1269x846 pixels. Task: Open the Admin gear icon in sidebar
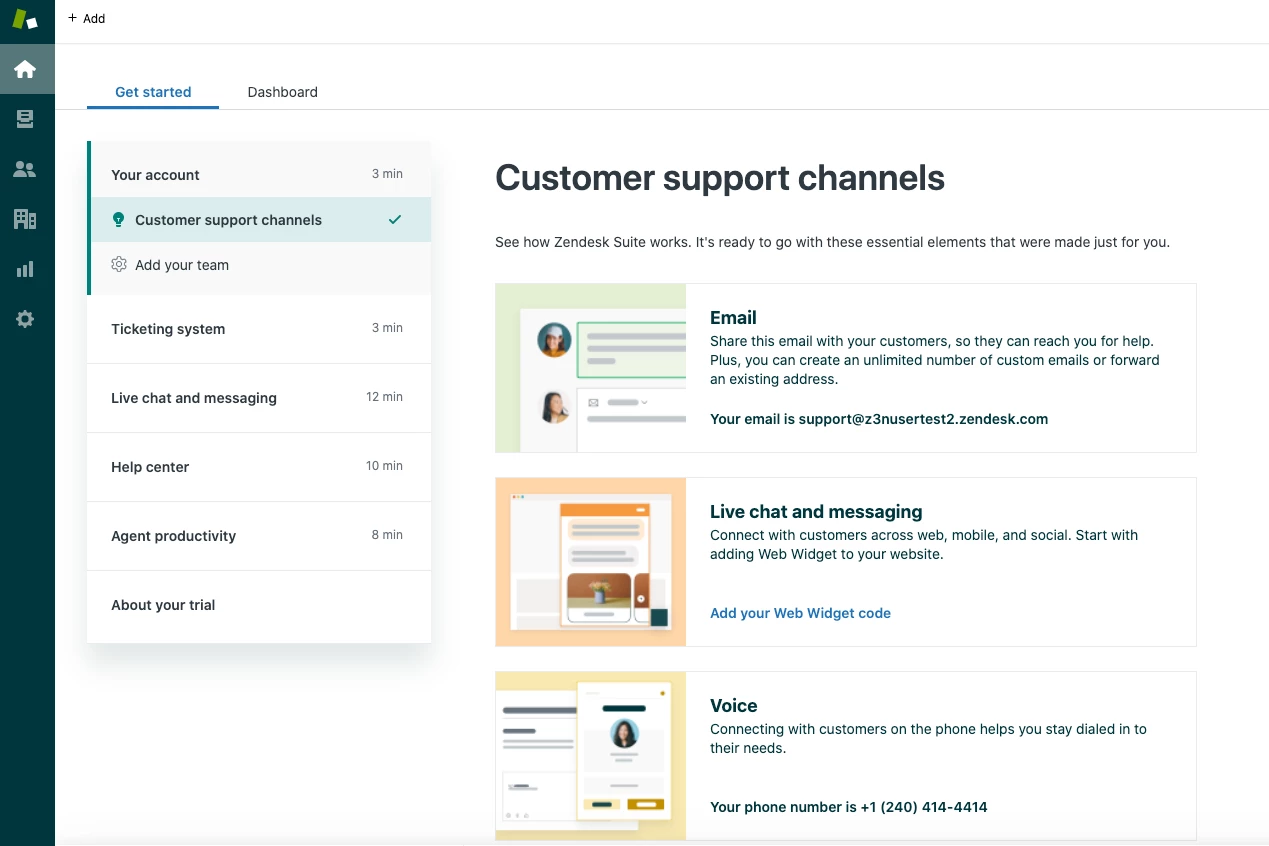25,319
